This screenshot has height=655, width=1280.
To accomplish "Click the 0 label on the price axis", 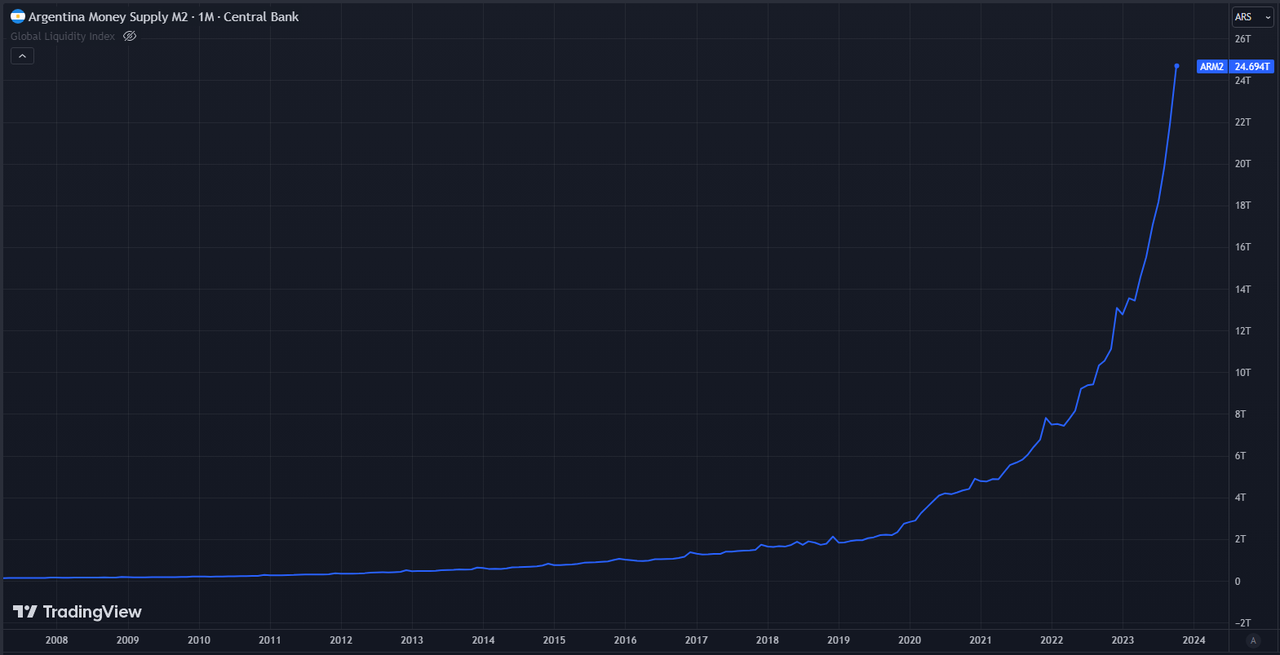I will 1238,581.
